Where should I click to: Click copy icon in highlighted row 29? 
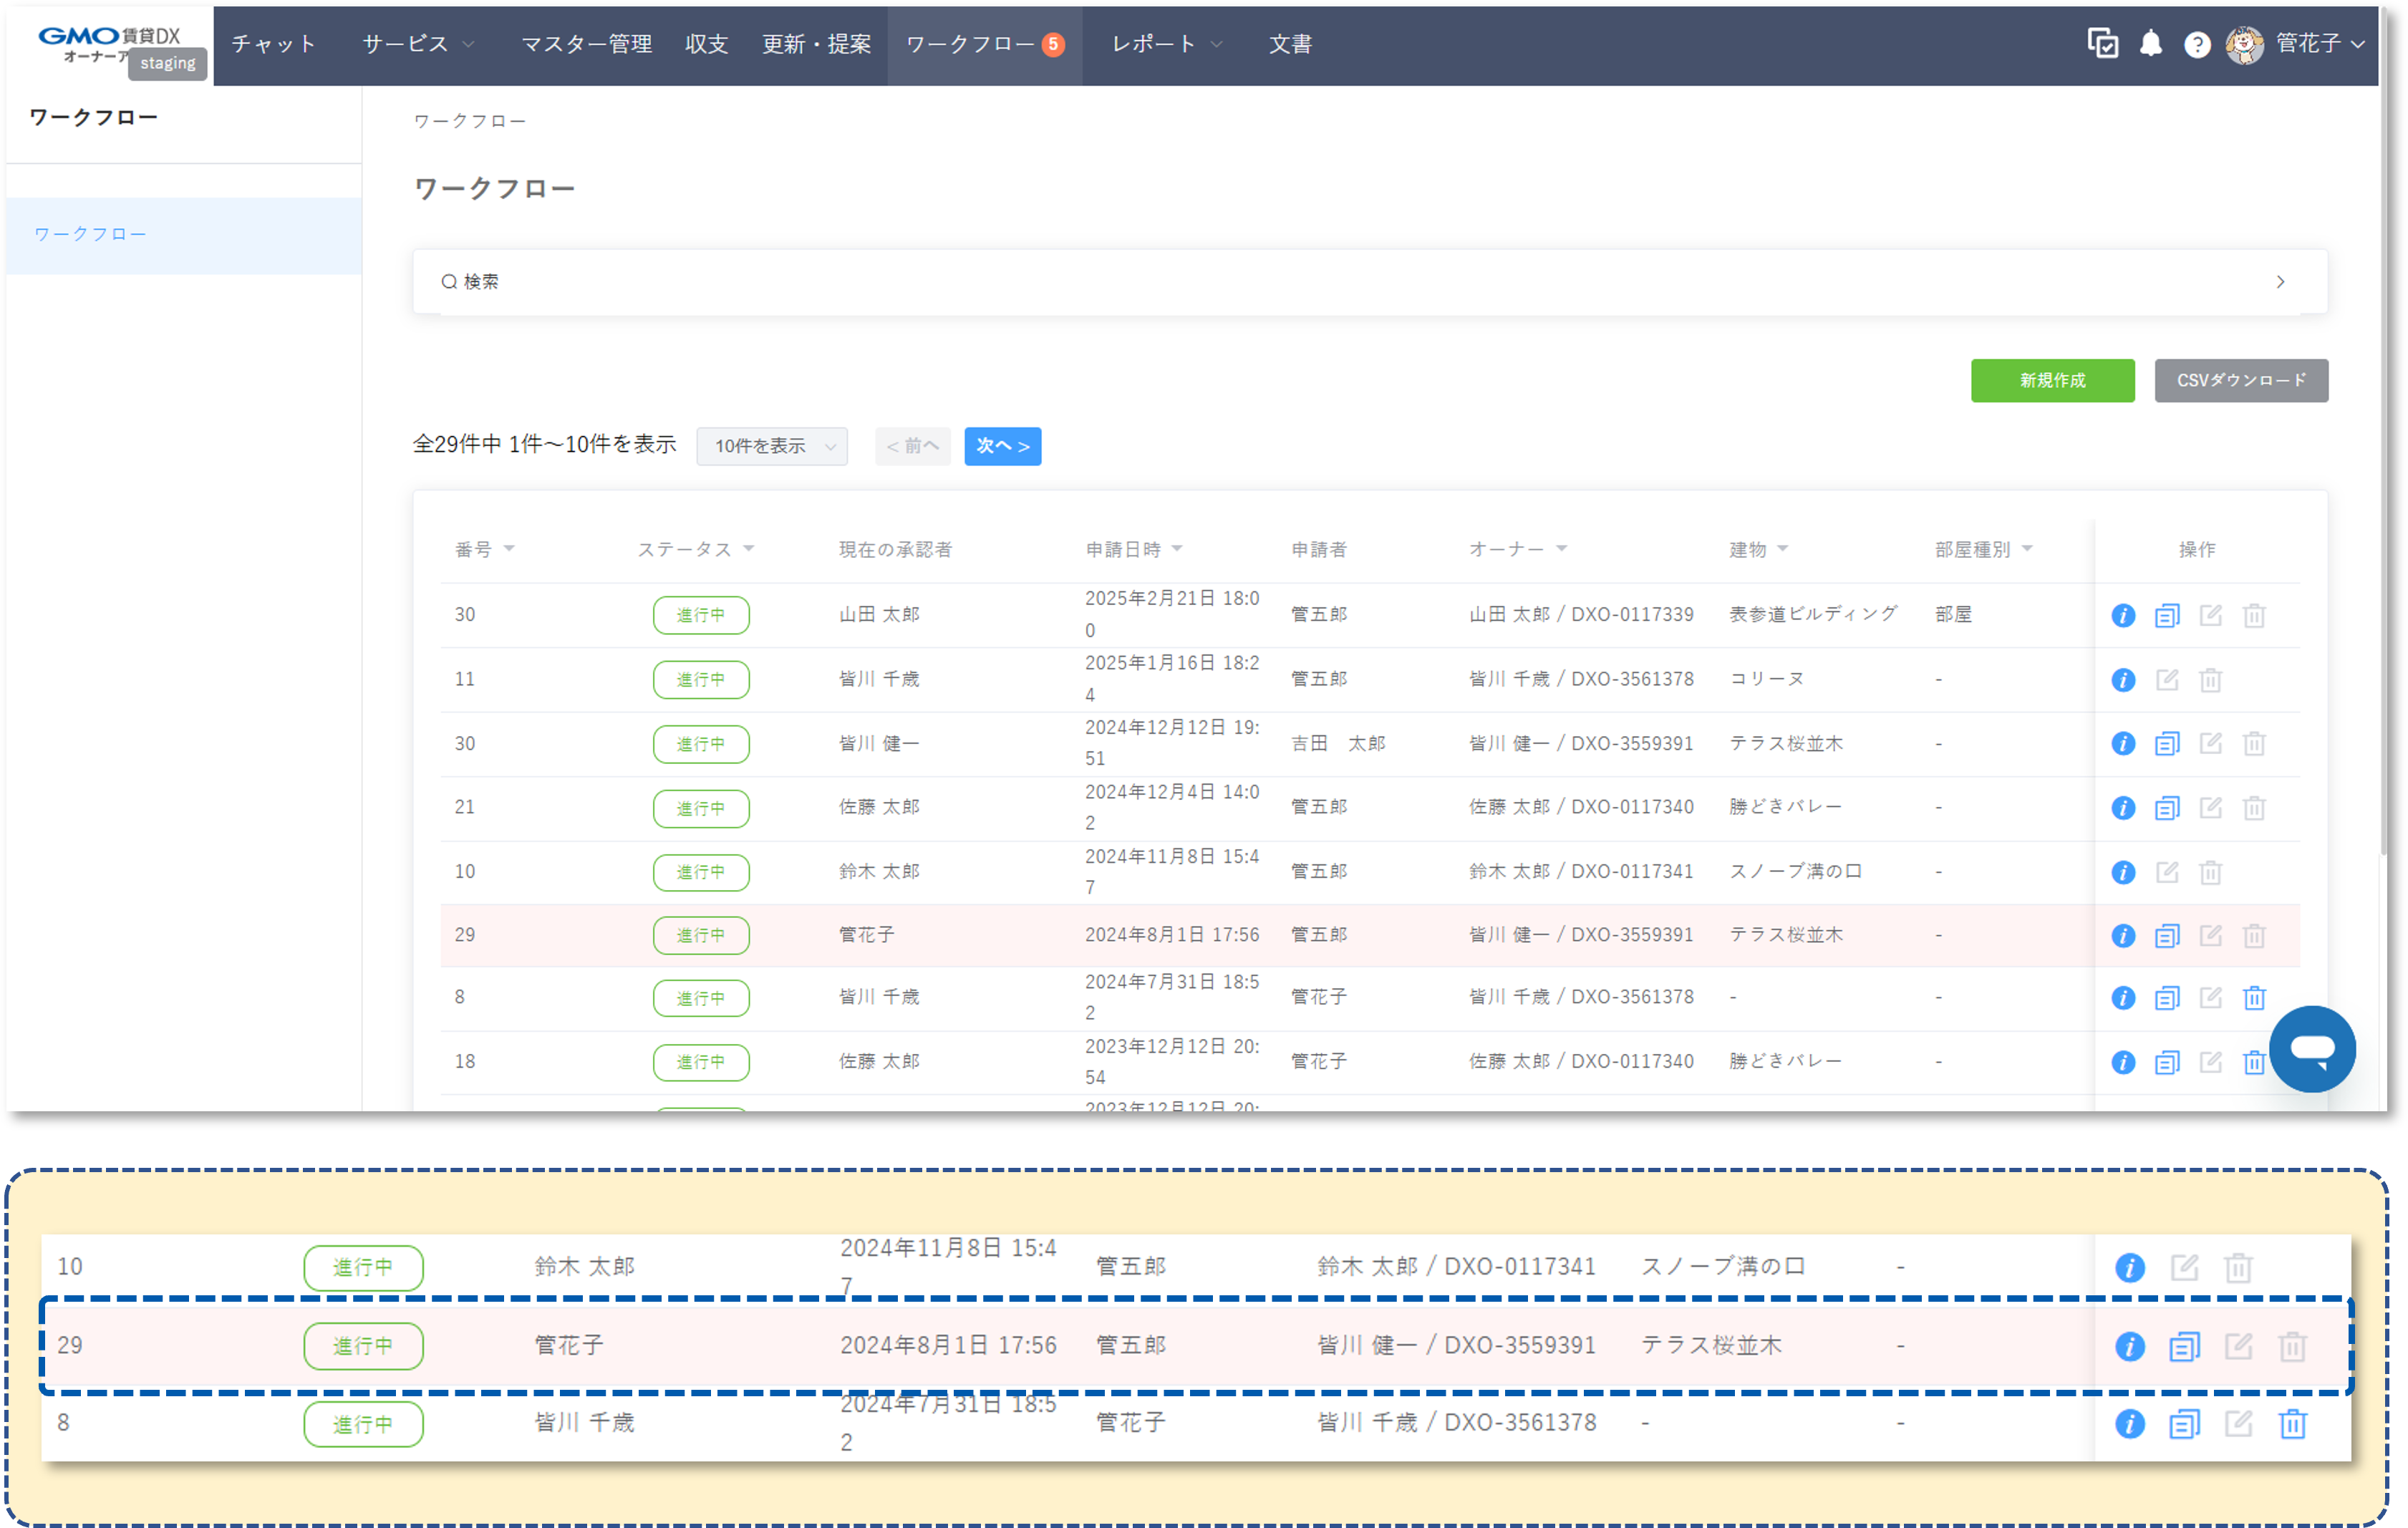click(2166, 936)
